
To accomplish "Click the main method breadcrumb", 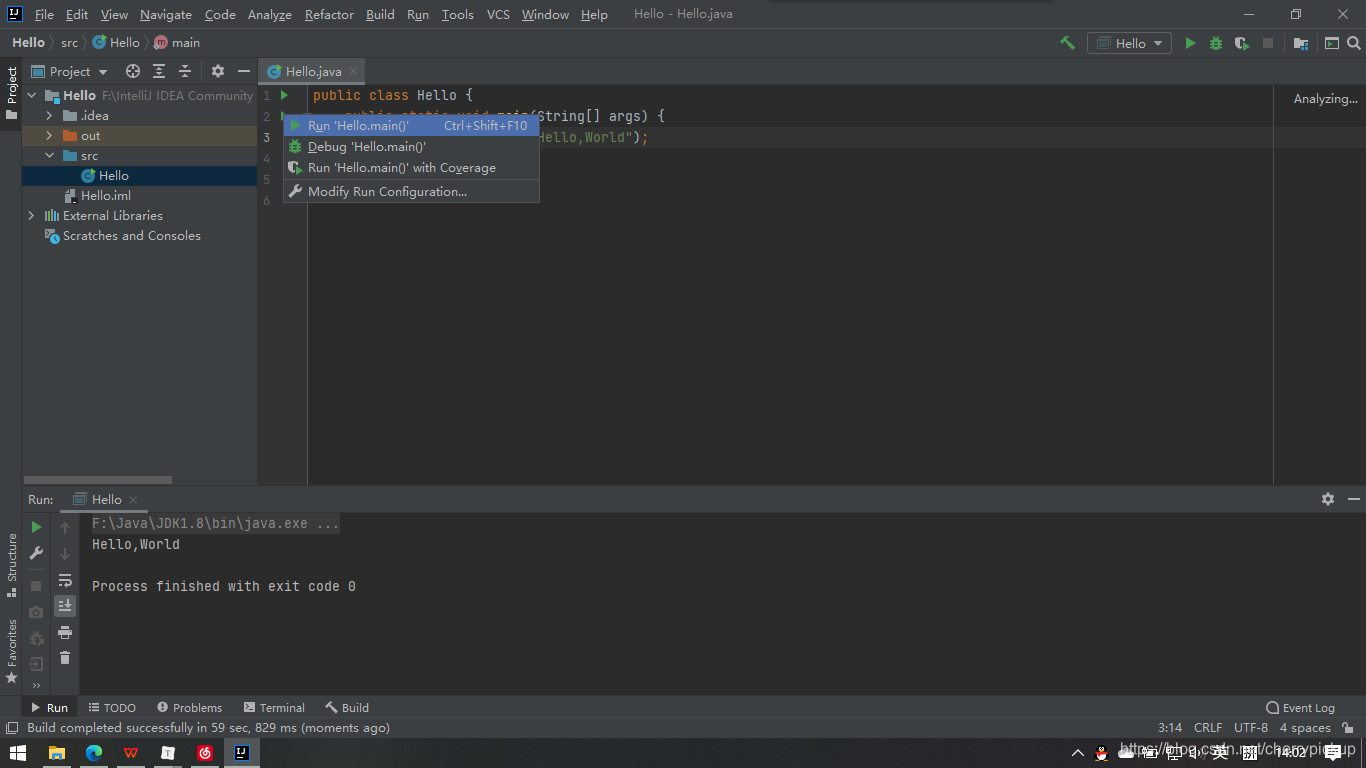I will click(177, 43).
